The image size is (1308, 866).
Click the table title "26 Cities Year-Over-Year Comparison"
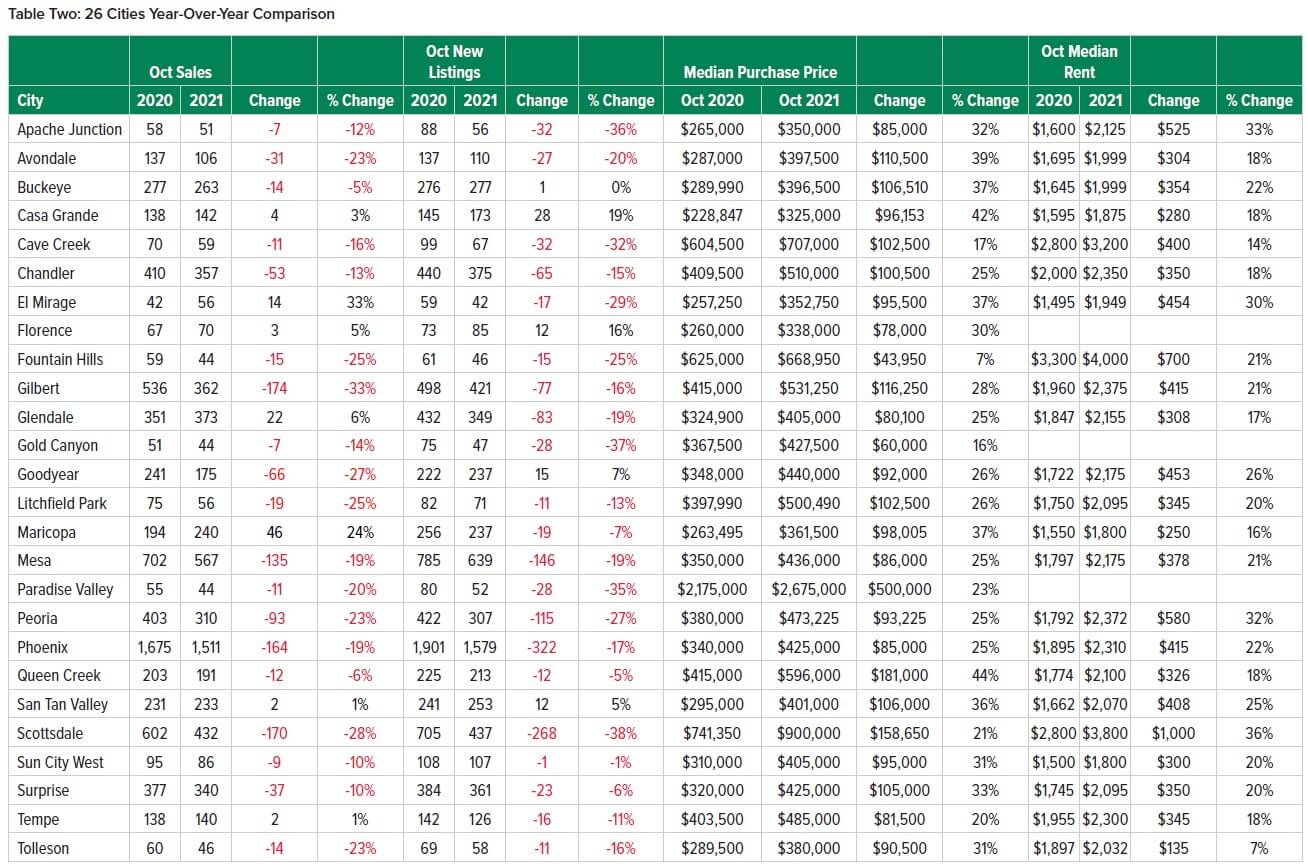(171, 14)
